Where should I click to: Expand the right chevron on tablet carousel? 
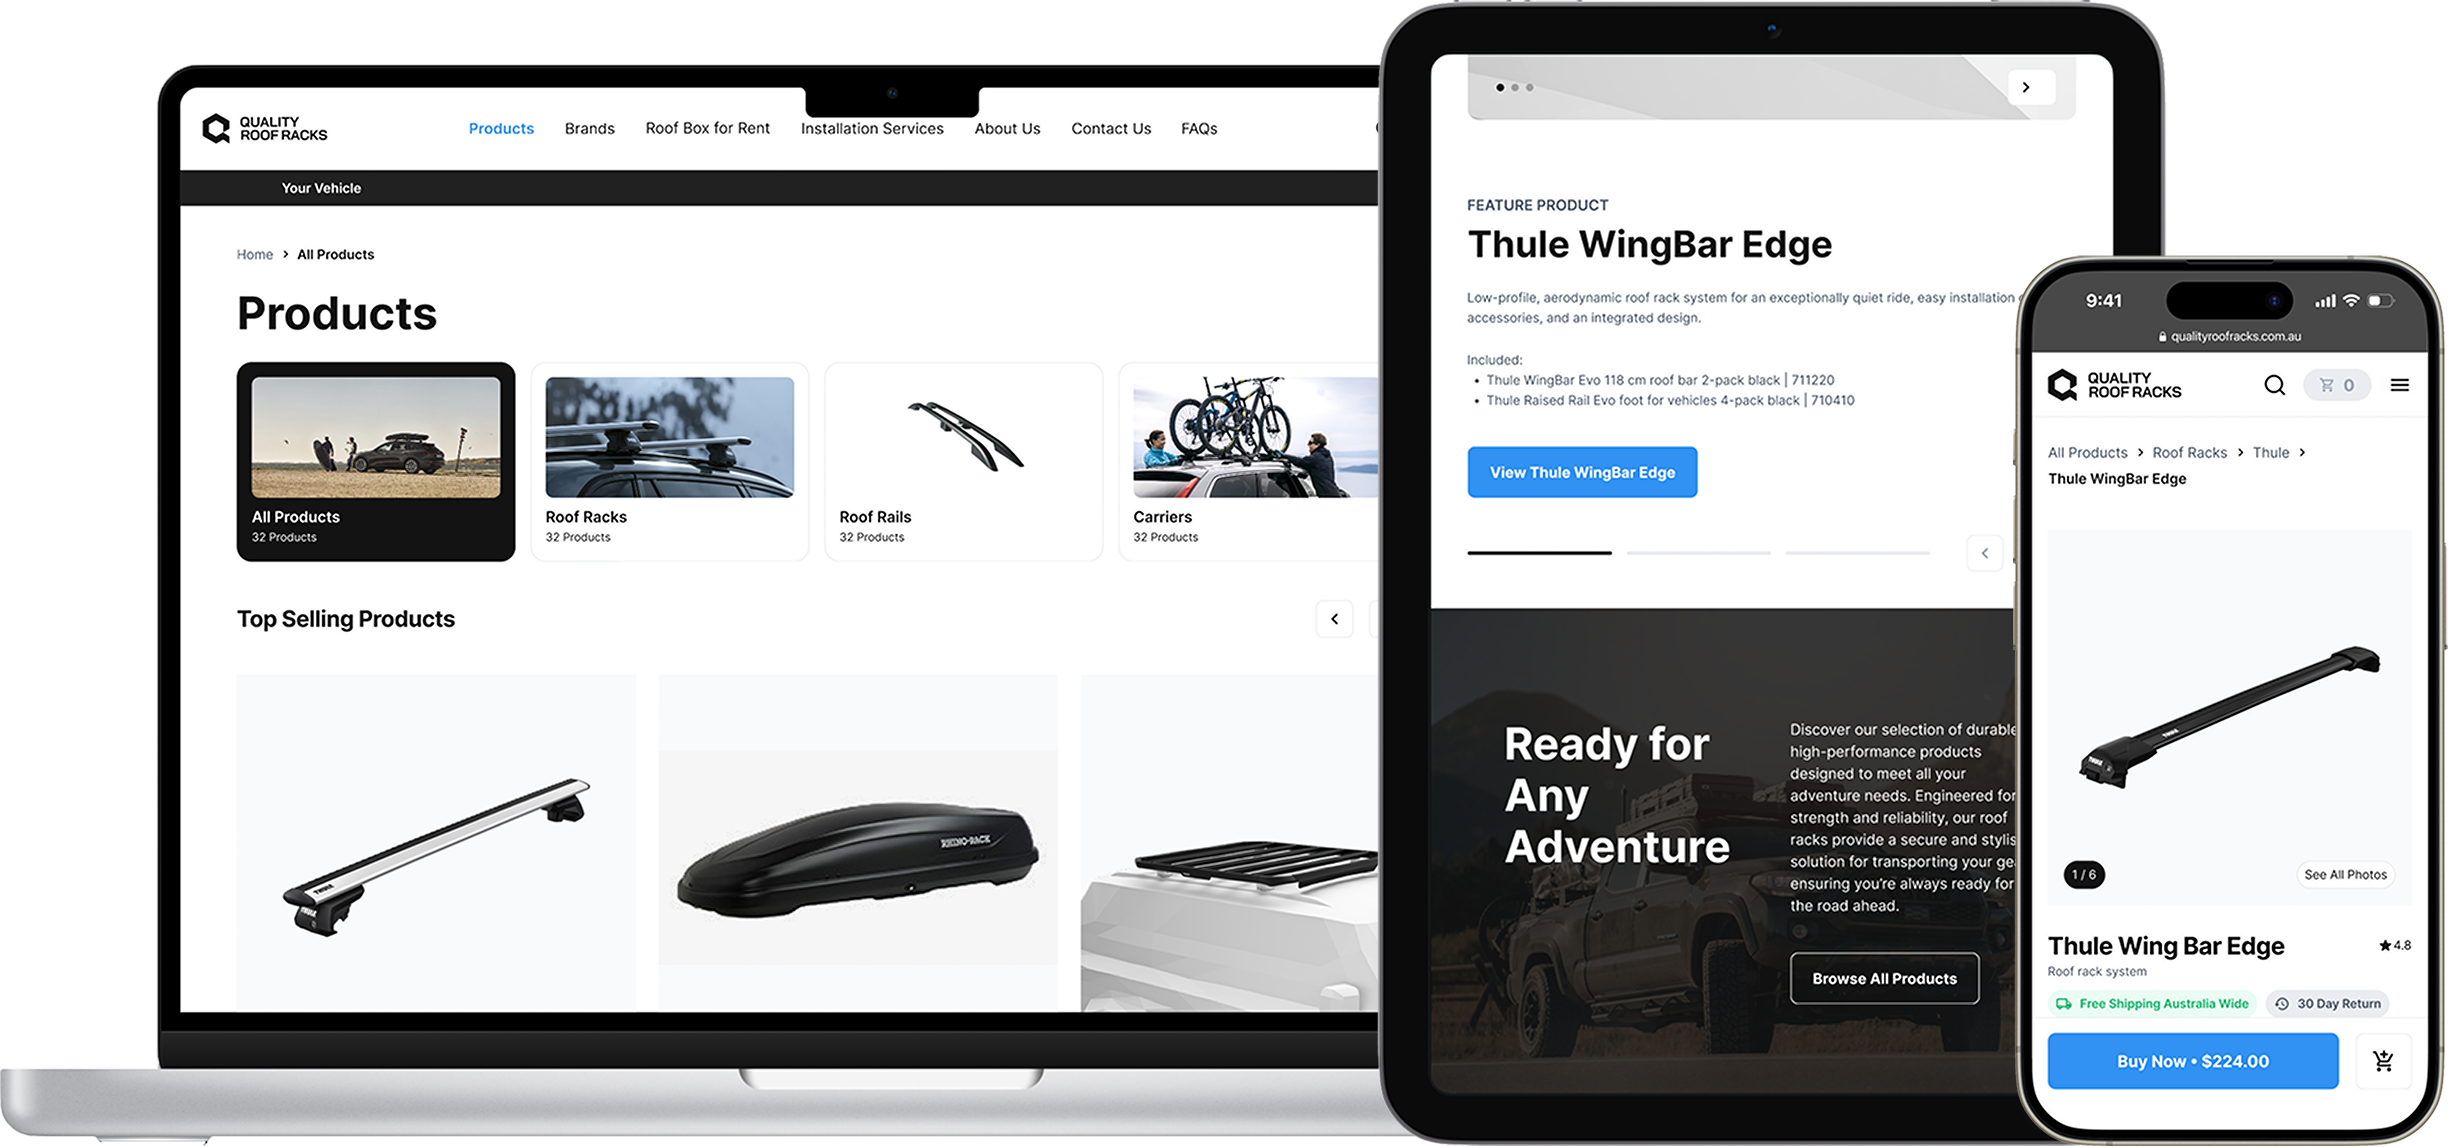tap(2025, 87)
